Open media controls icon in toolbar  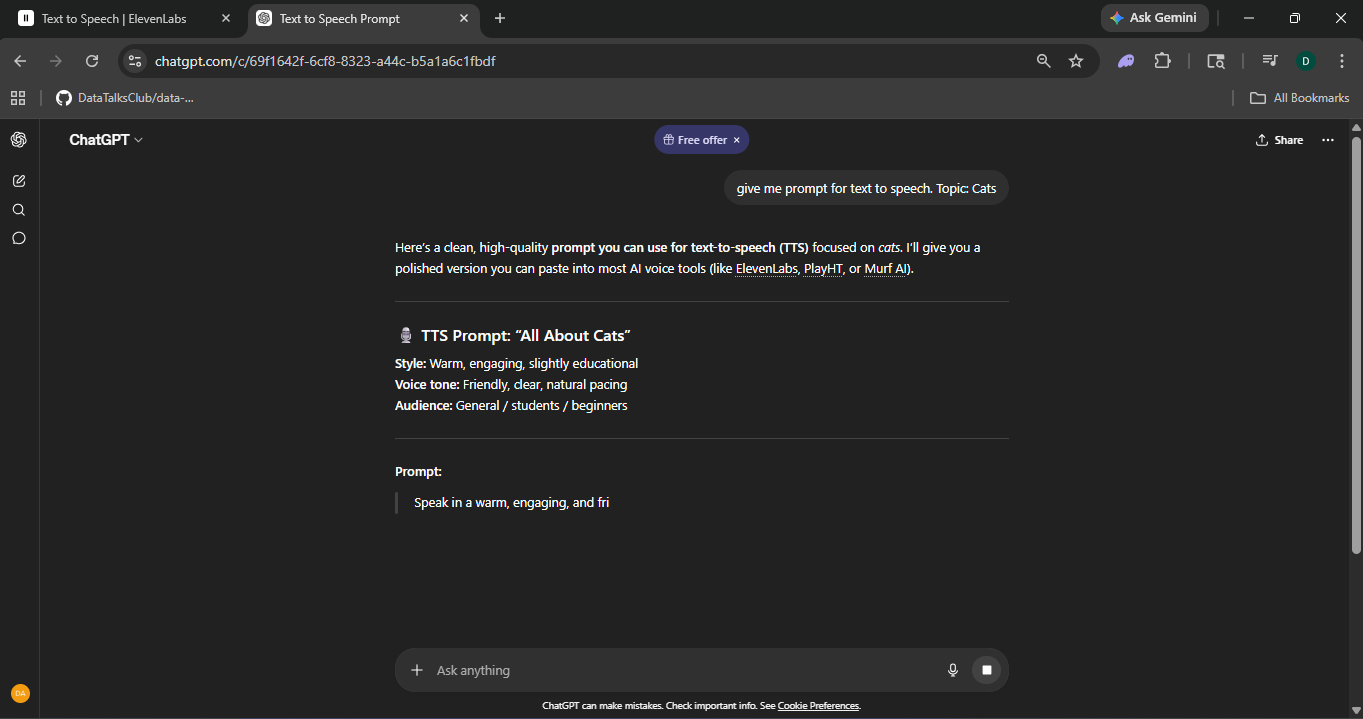click(1270, 61)
